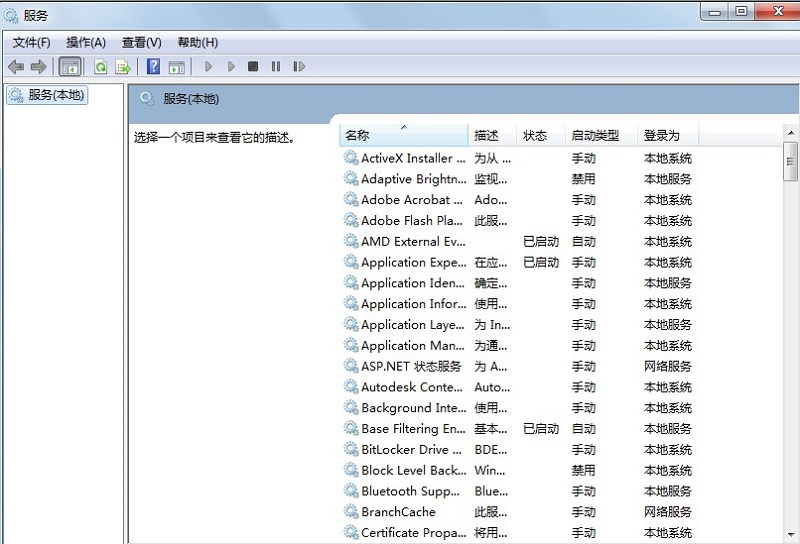800x544 pixels.
Task: Toggle the show/hide console tree icon
Action: (x=70, y=66)
